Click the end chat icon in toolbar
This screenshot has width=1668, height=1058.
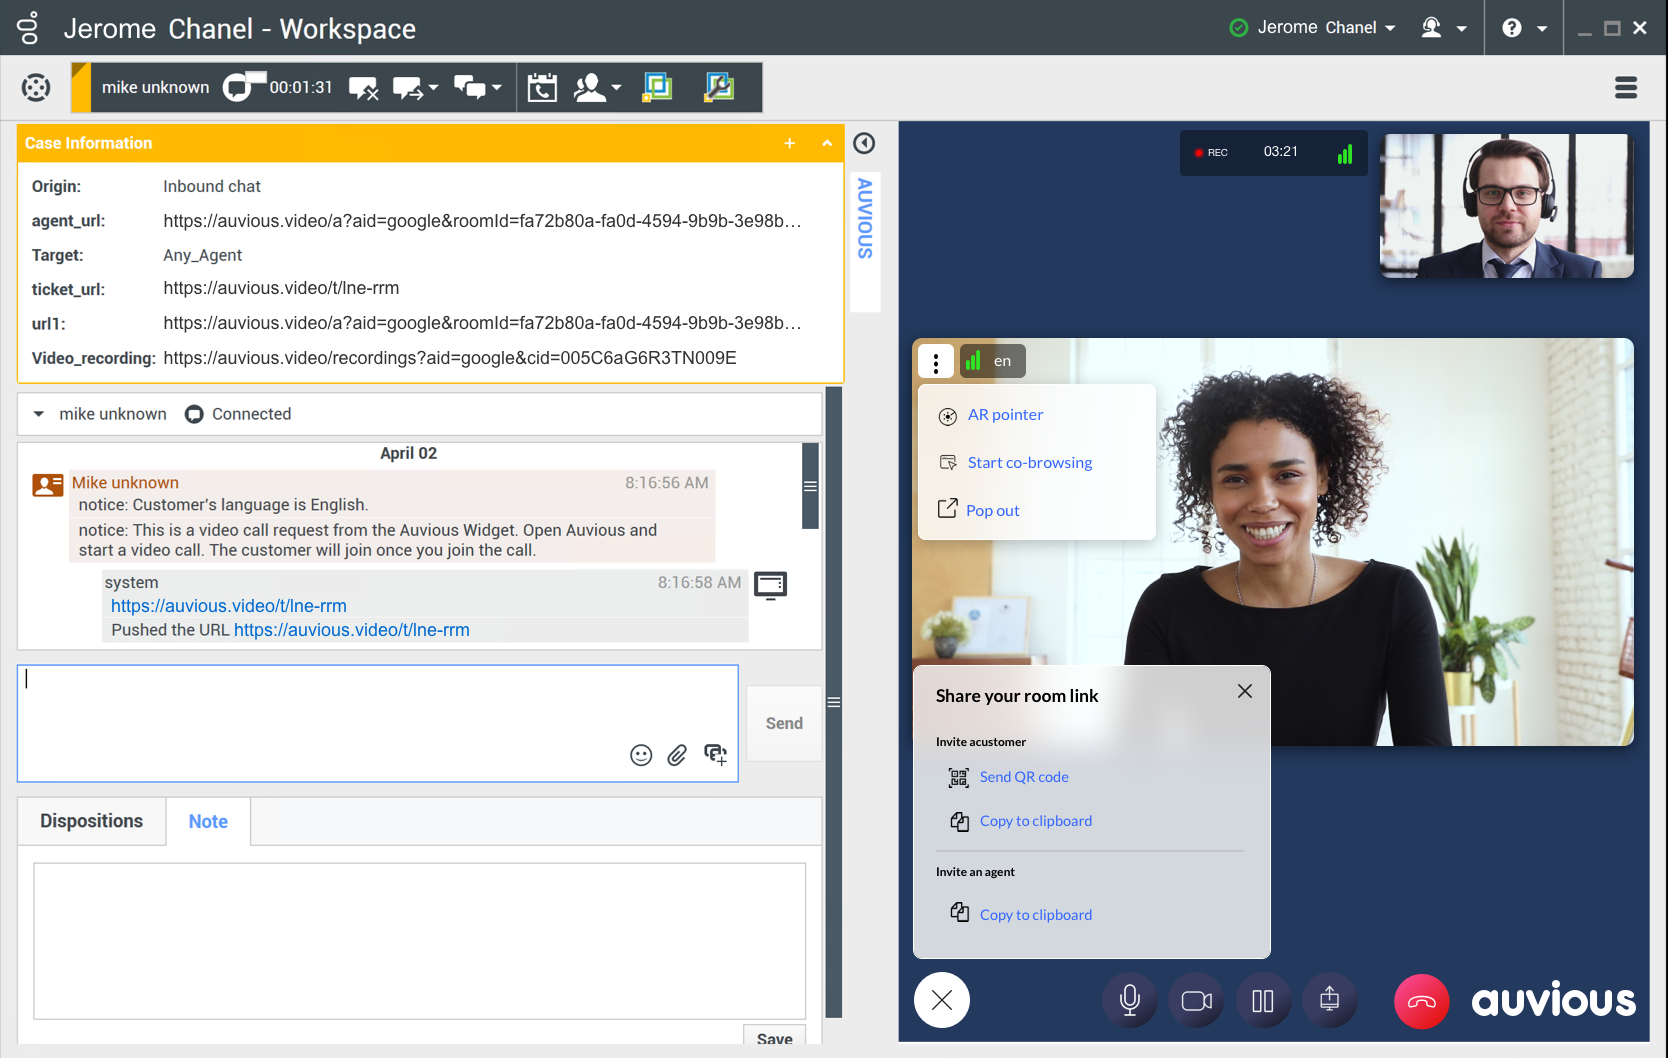coord(363,88)
